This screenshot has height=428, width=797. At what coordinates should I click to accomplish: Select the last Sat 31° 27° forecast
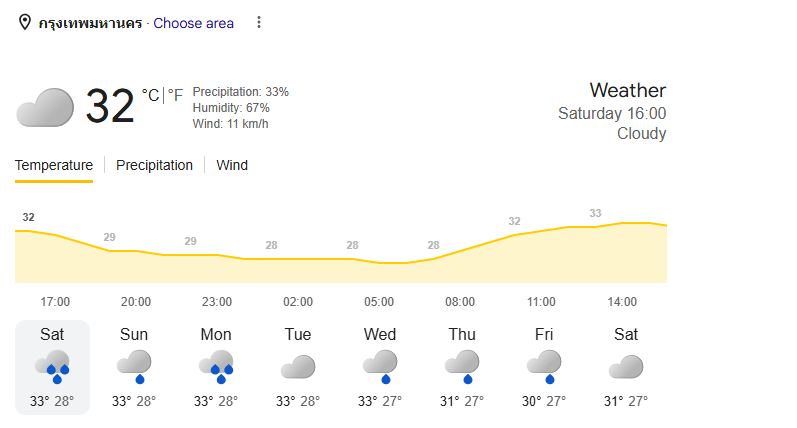point(626,368)
